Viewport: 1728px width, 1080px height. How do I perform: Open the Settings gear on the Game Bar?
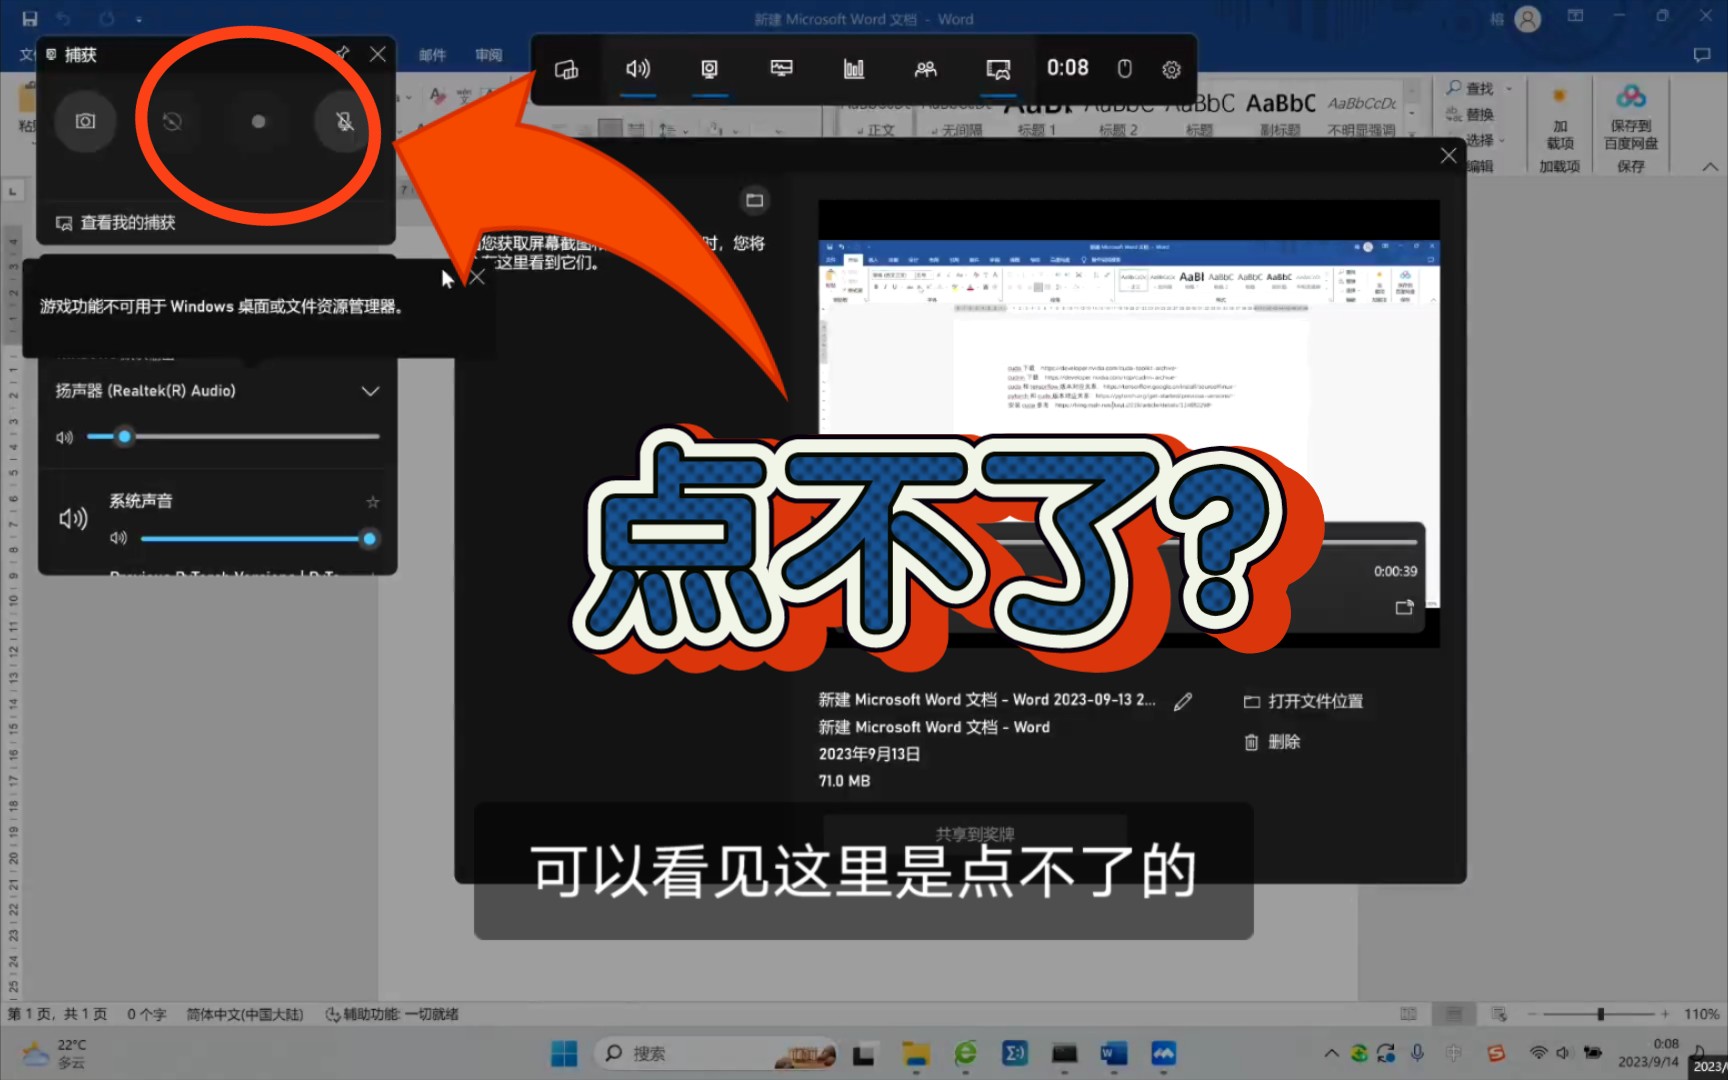(1171, 68)
